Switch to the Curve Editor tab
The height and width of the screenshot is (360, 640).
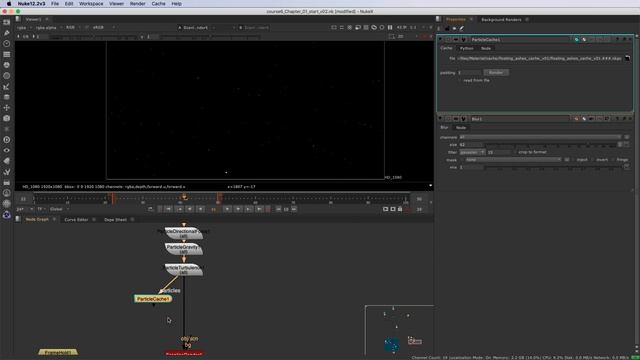tap(76, 220)
